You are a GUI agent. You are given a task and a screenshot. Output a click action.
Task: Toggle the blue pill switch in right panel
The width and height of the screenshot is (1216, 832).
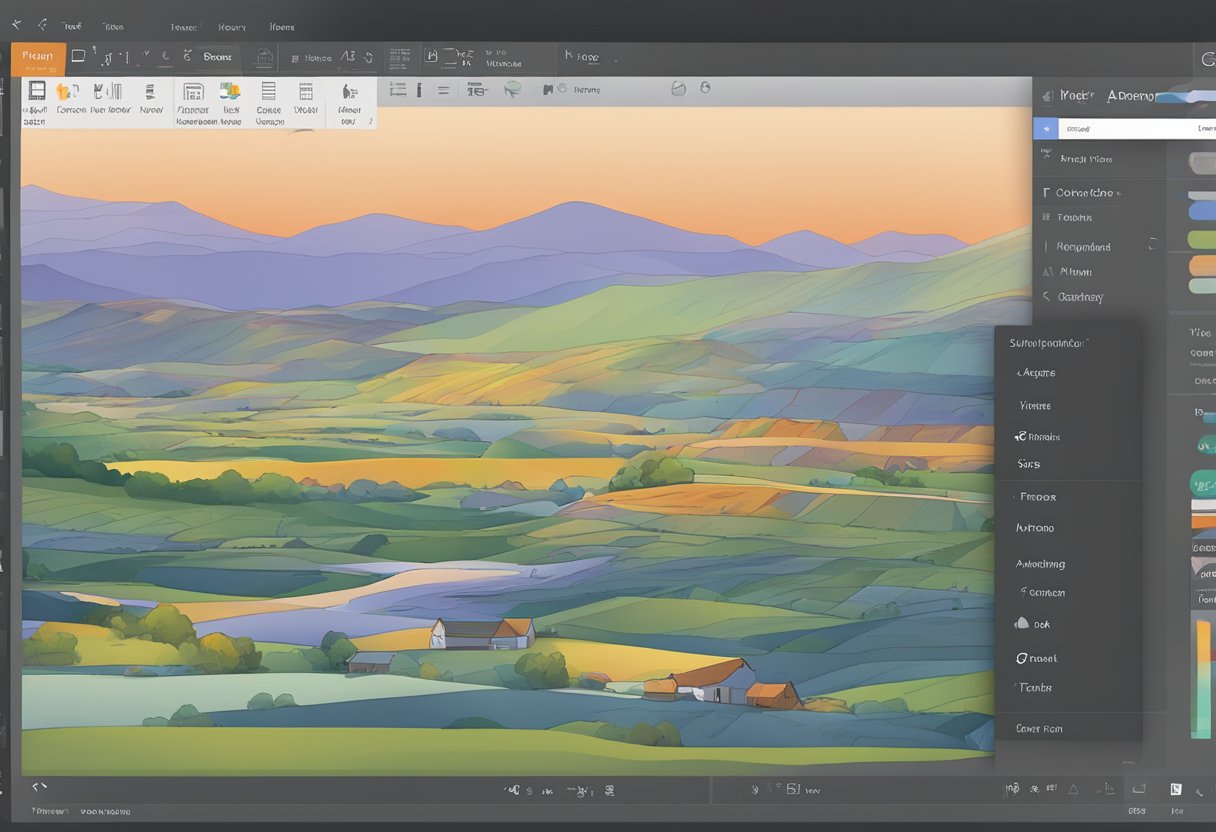[x=1201, y=211]
